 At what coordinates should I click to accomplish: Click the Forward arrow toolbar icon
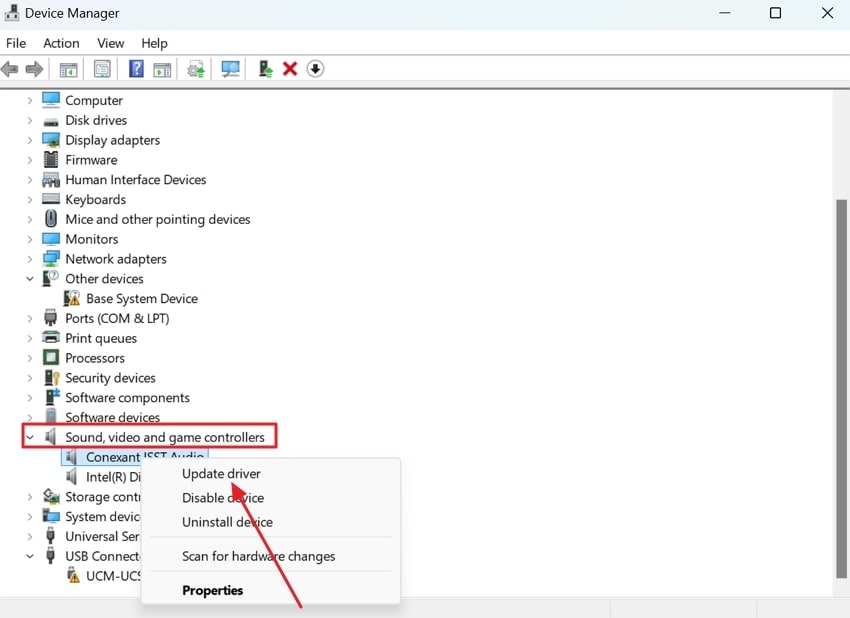[x=34, y=69]
